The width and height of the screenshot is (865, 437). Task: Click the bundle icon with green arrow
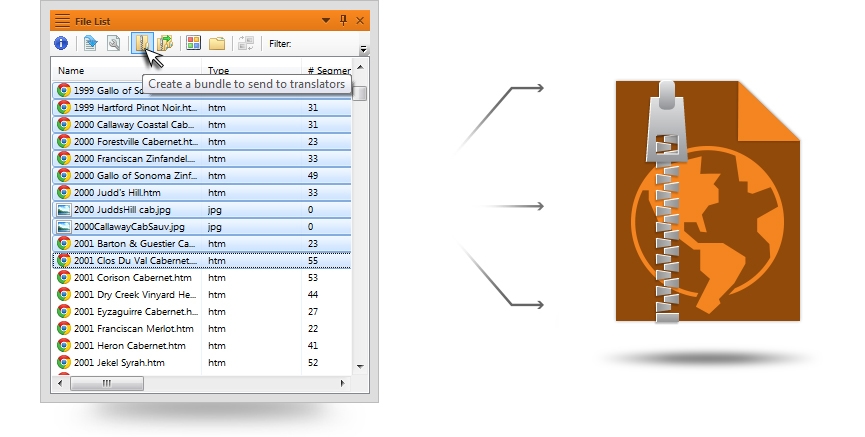tap(164, 43)
